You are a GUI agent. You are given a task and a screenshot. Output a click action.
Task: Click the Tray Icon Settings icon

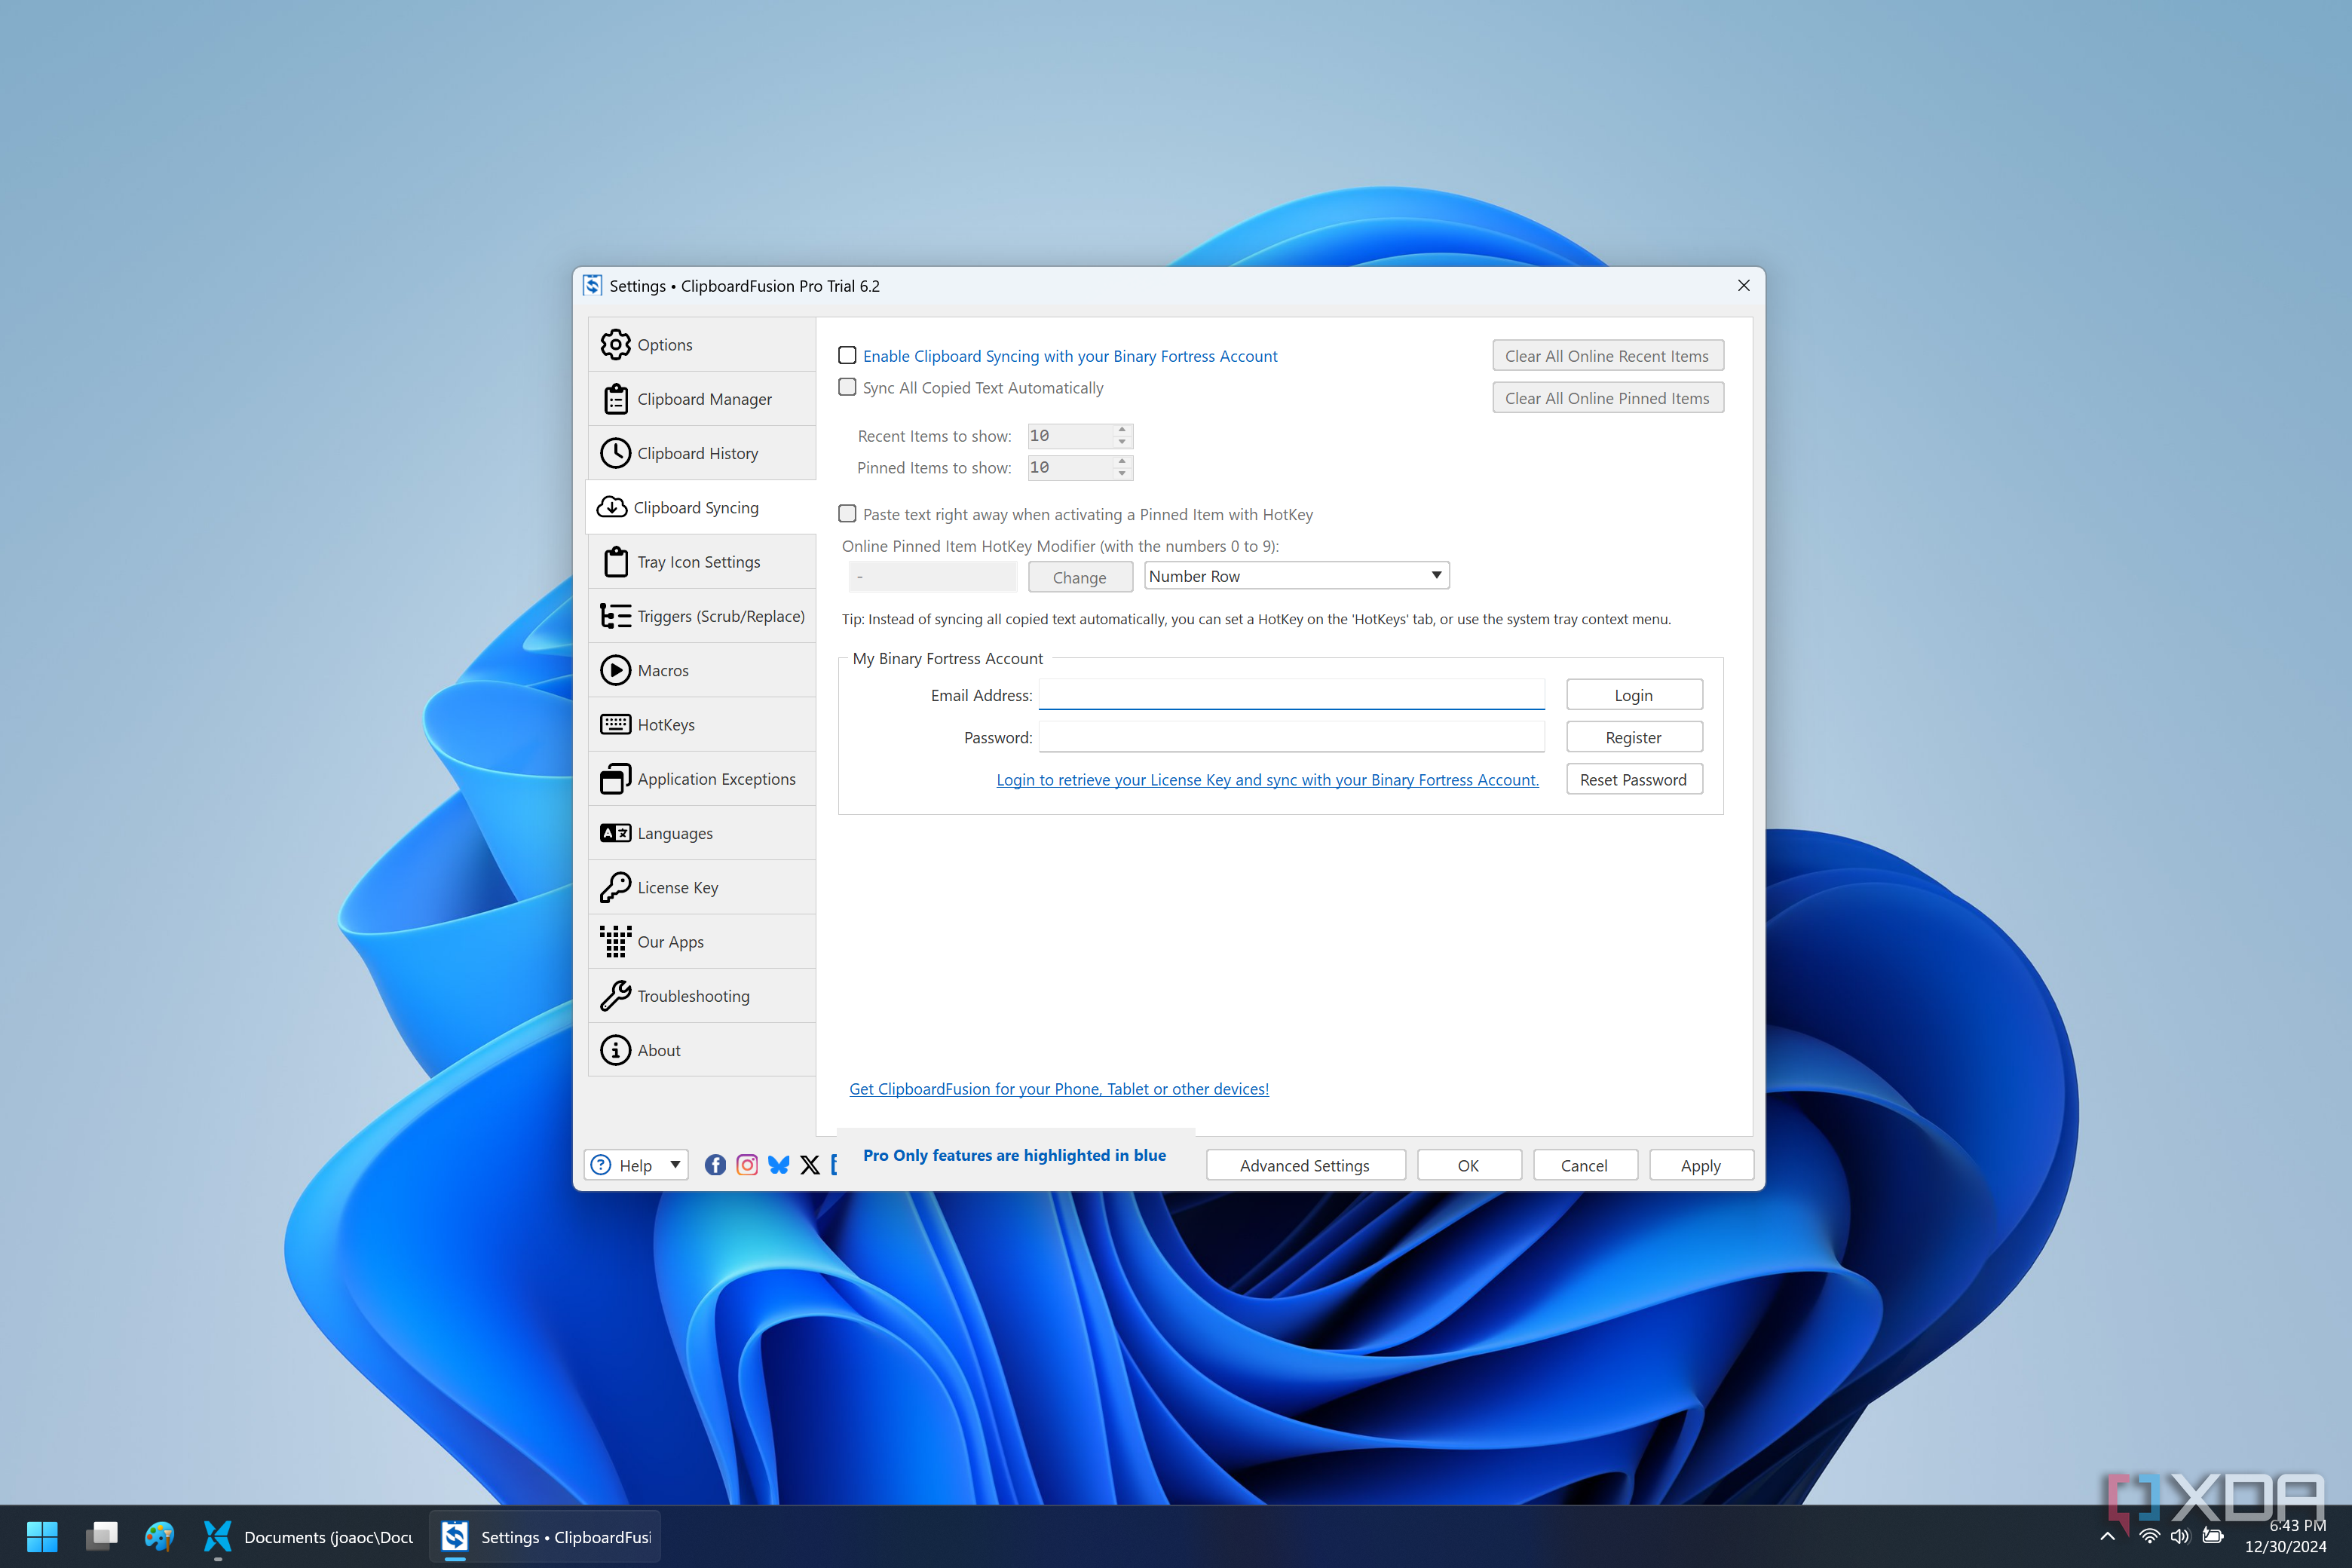615,562
